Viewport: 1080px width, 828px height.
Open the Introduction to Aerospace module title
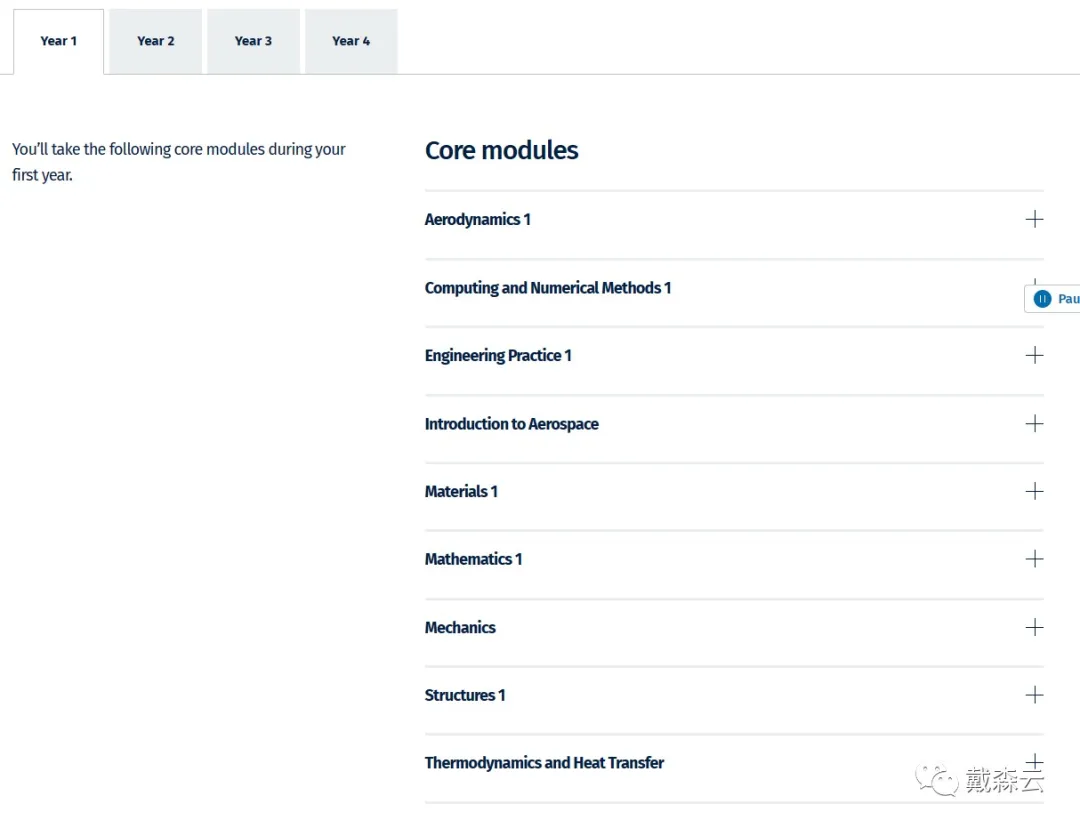[x=511, y=424]
